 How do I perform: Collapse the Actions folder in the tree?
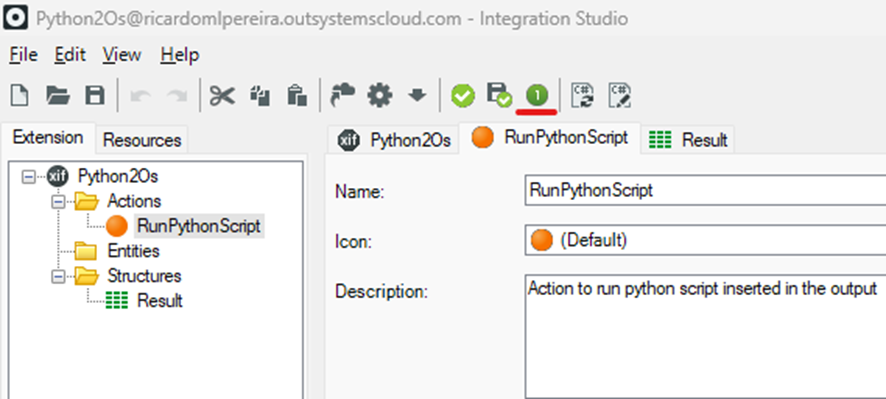click(58, 201)
